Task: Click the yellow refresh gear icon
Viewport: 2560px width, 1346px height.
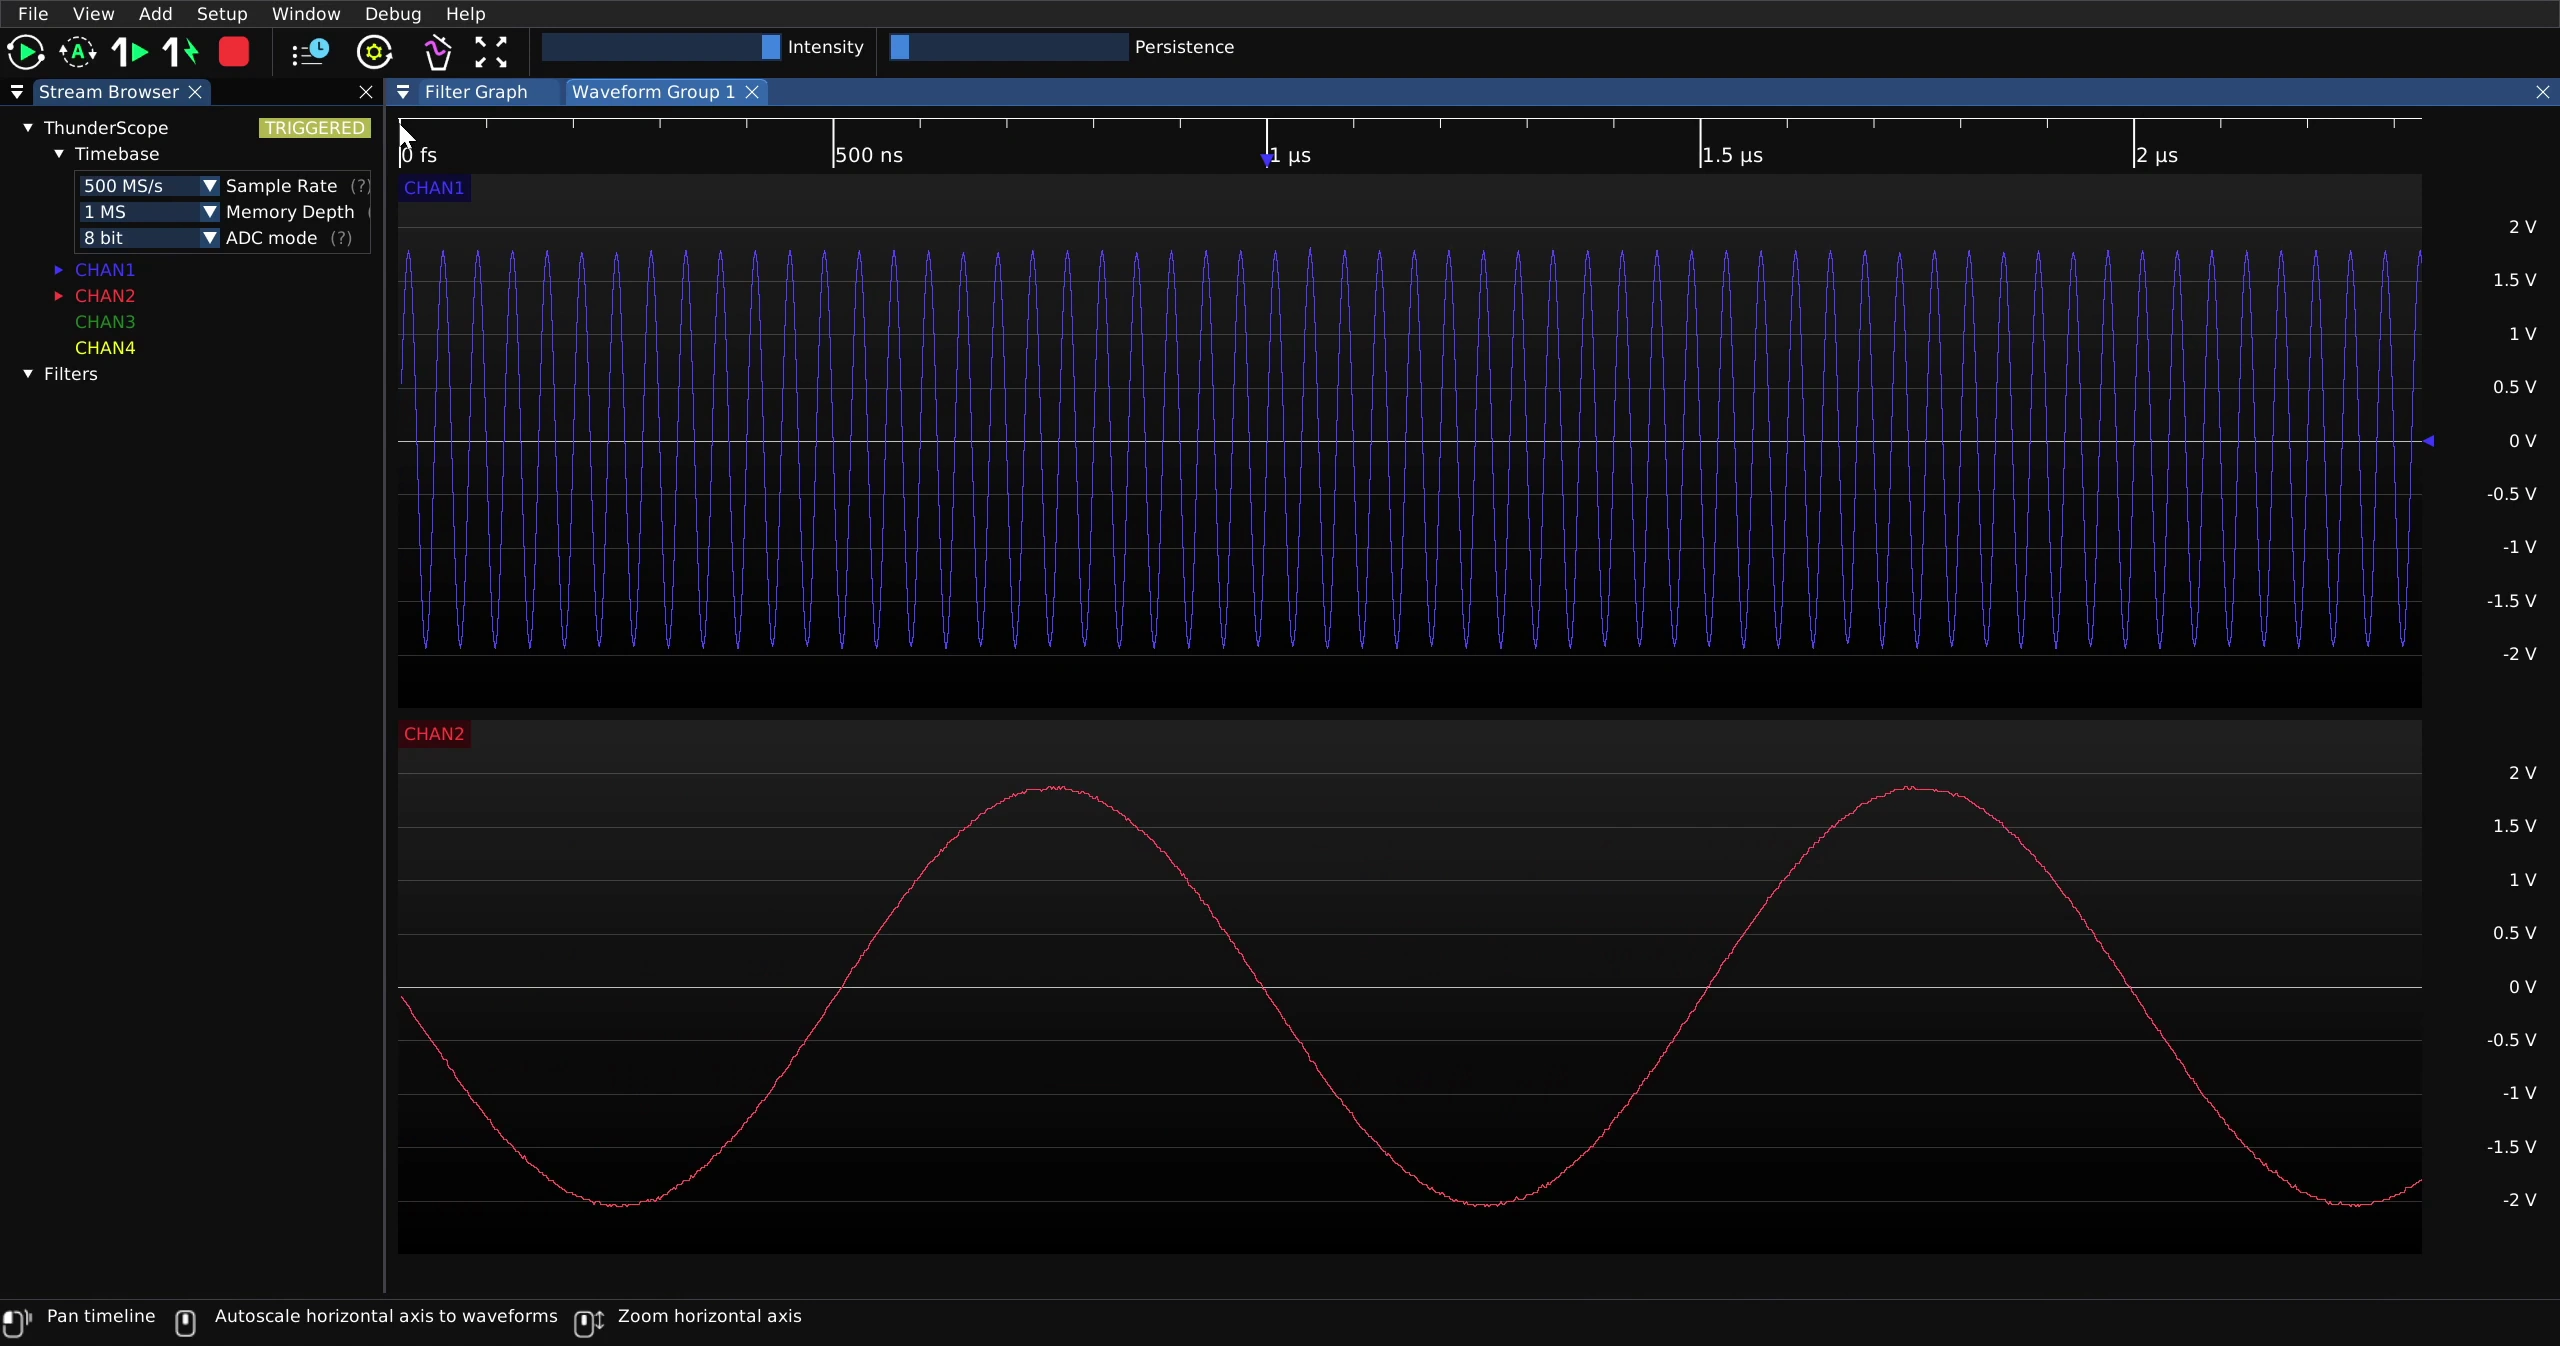Action: [x=375, y=52]
